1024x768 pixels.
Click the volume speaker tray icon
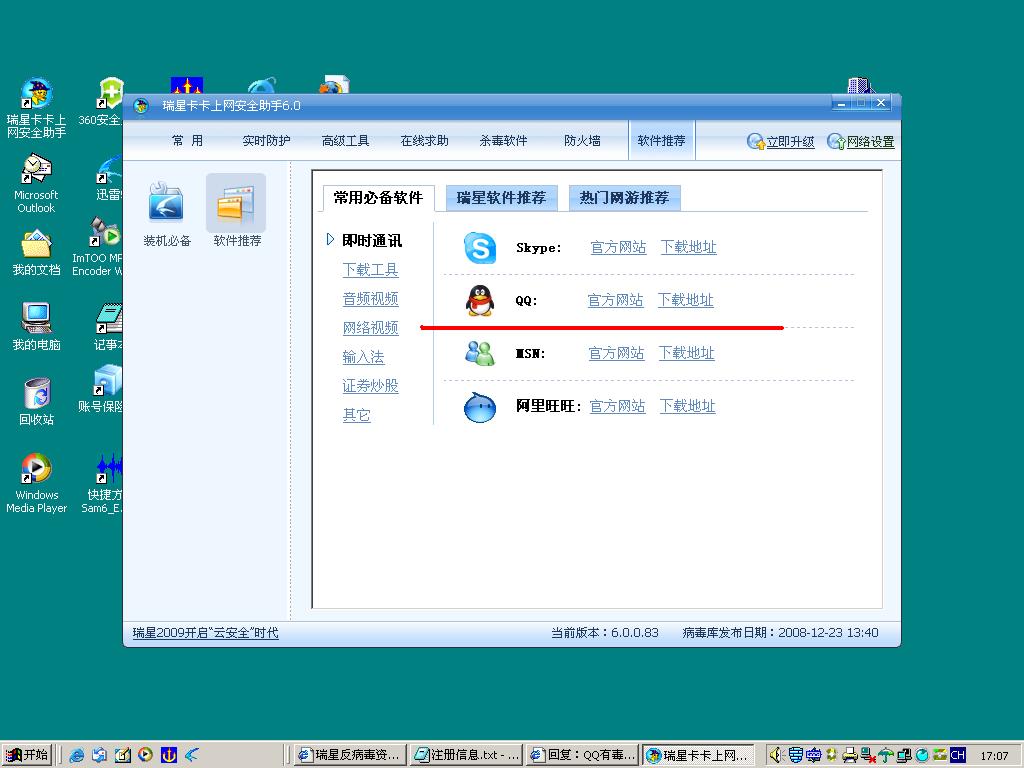click(775, 755)
